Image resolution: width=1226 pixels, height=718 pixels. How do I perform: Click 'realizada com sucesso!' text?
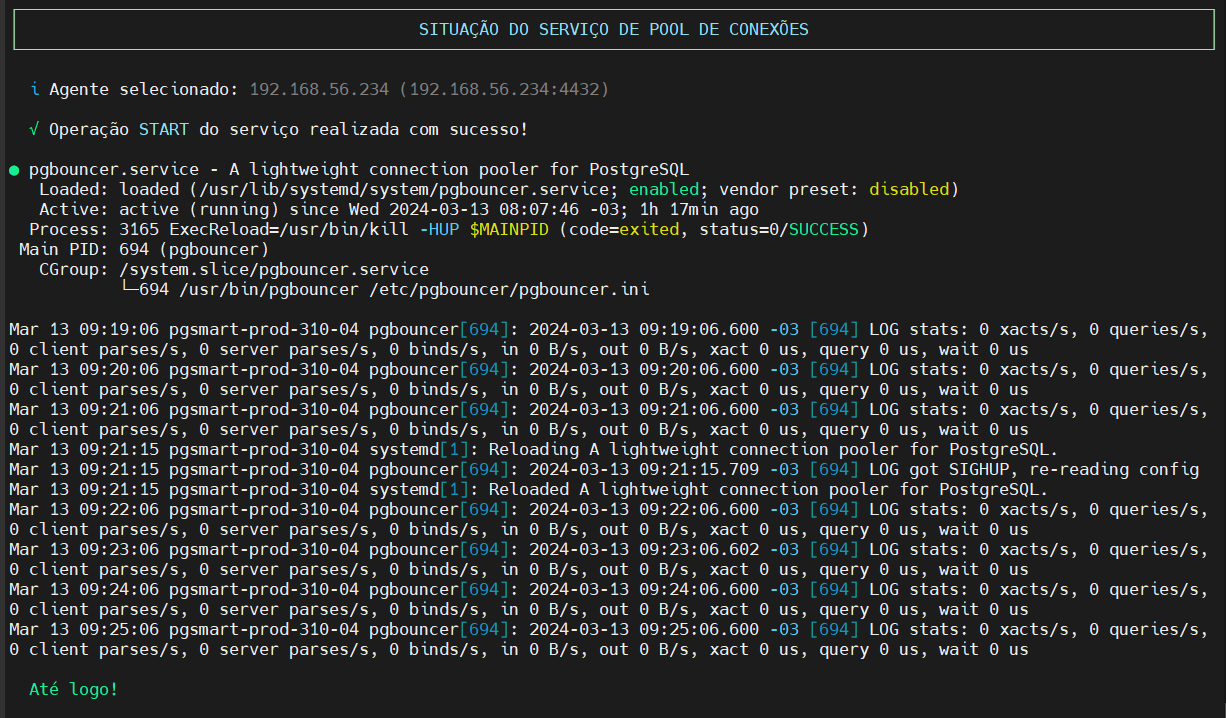pyautogui.click(x=419, y=130)
